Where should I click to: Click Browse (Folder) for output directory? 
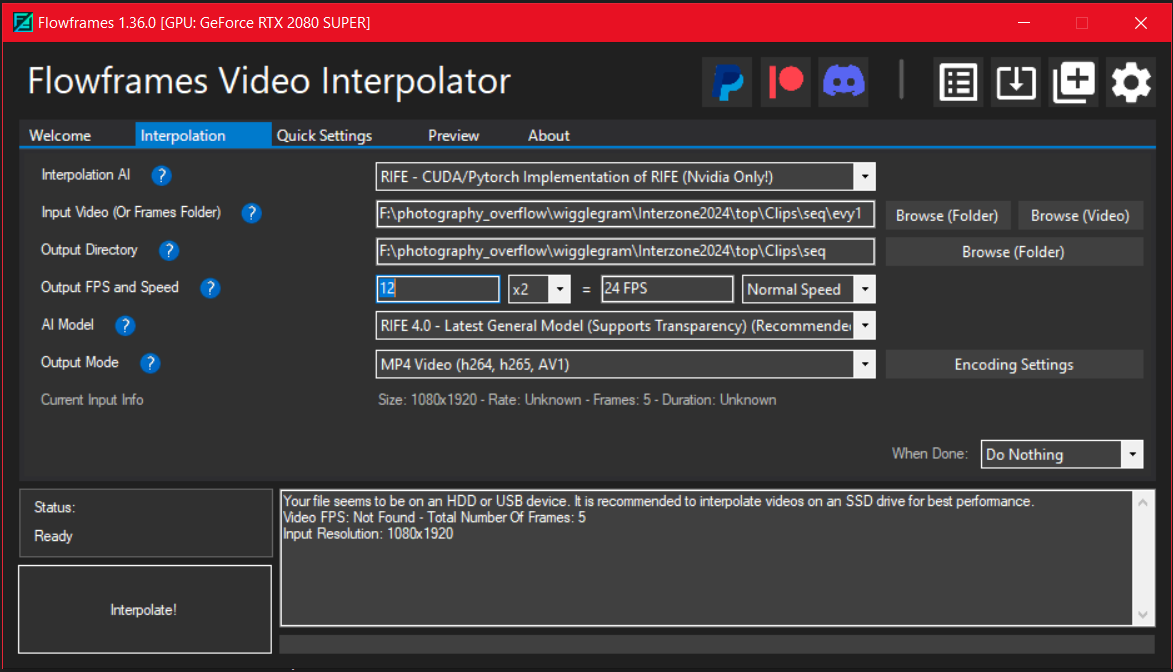1014,251
